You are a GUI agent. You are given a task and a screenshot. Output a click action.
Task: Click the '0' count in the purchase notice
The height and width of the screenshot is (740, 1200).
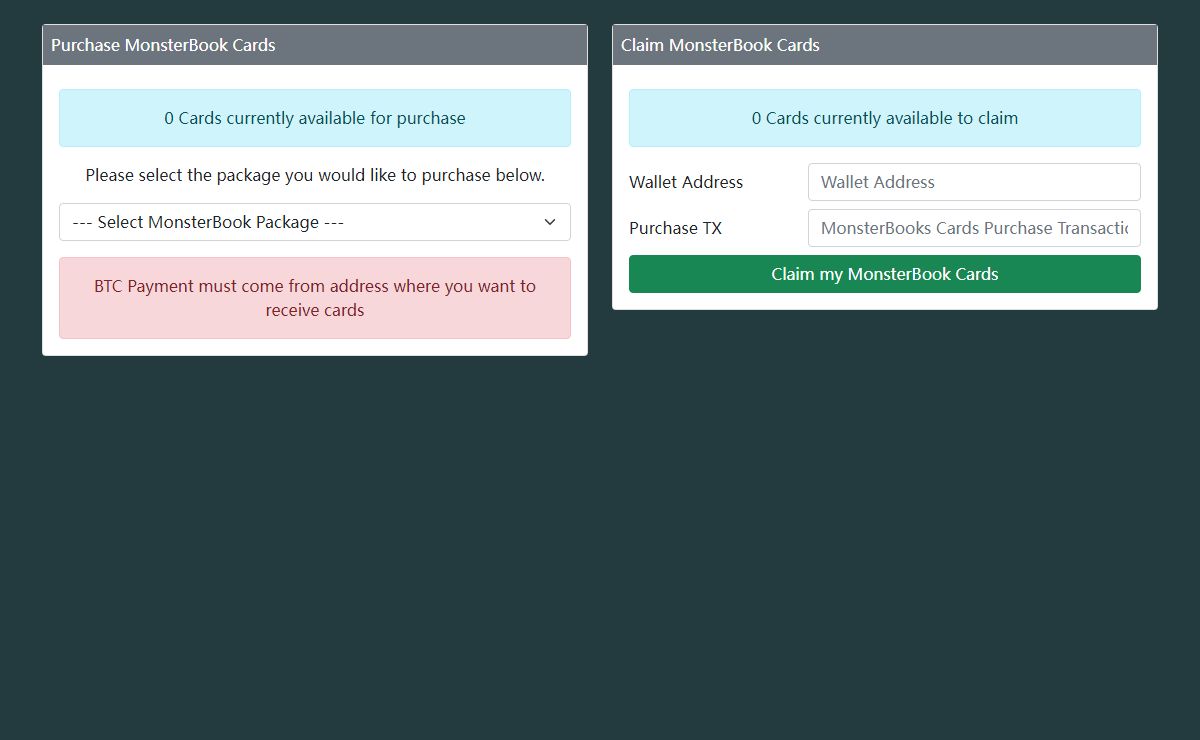(169, 118)
